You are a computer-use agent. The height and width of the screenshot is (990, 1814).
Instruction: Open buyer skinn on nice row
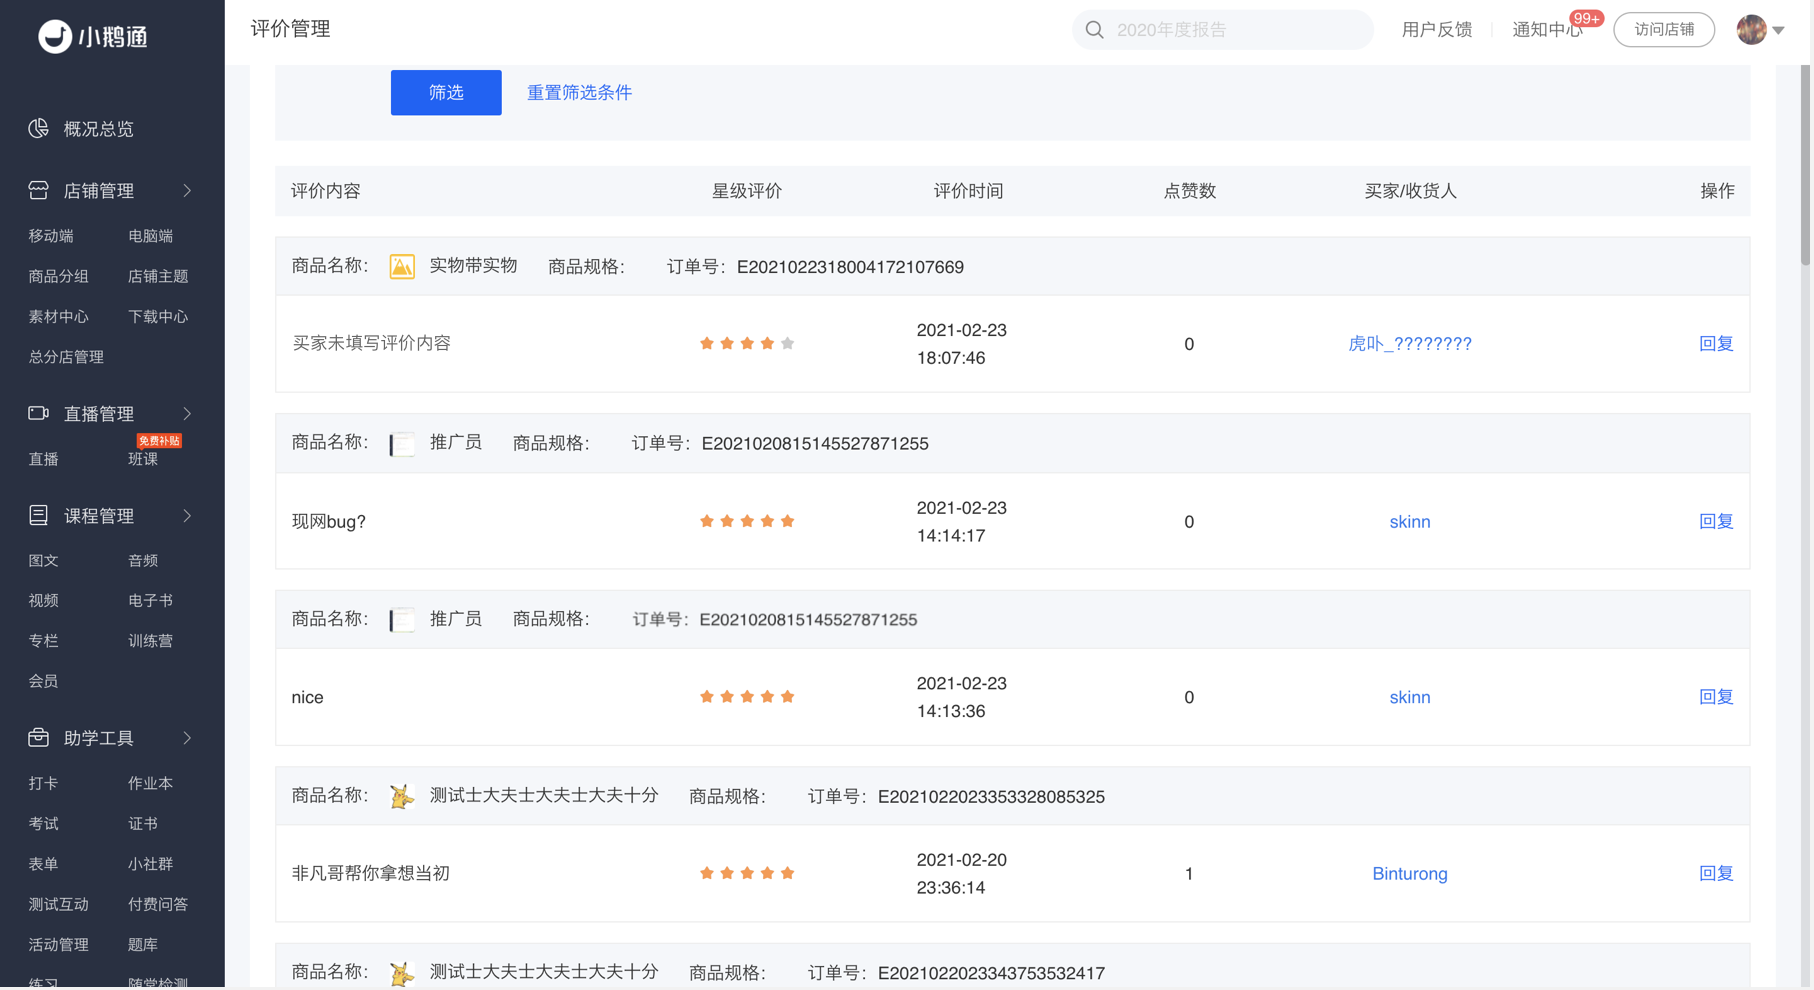click(1410, 697)
